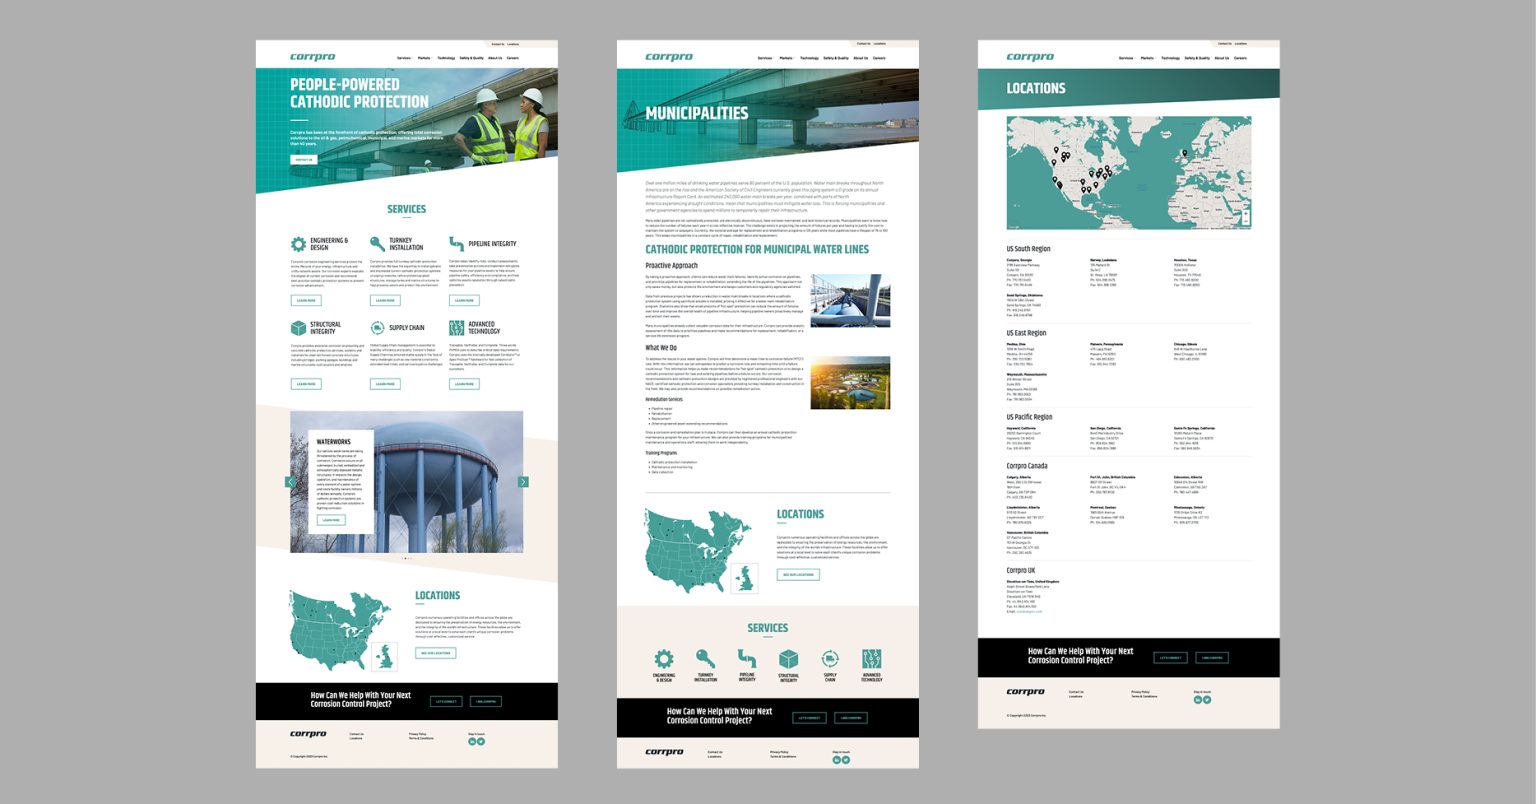Click the Structural Integrity cube icon
Image resolution: width=1536 pixels, height=804 pixels.
(296, 326)
